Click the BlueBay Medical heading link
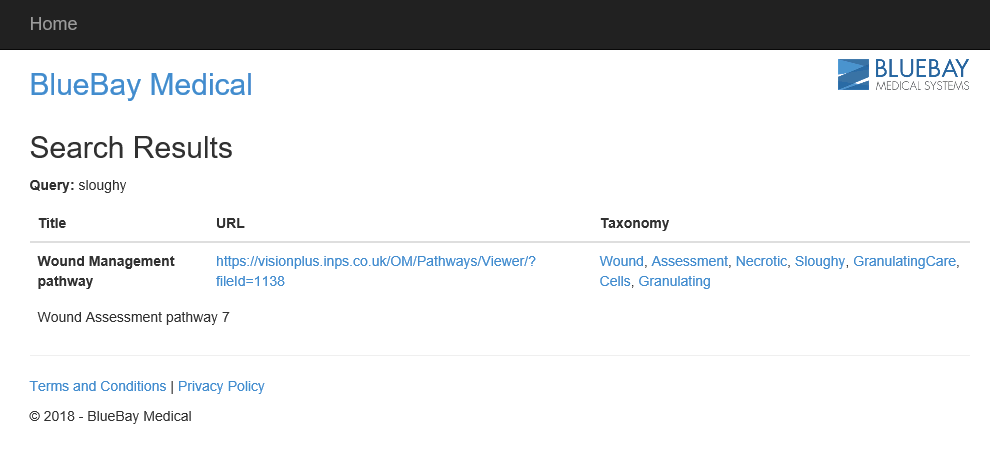 click(x=141, y=85)
